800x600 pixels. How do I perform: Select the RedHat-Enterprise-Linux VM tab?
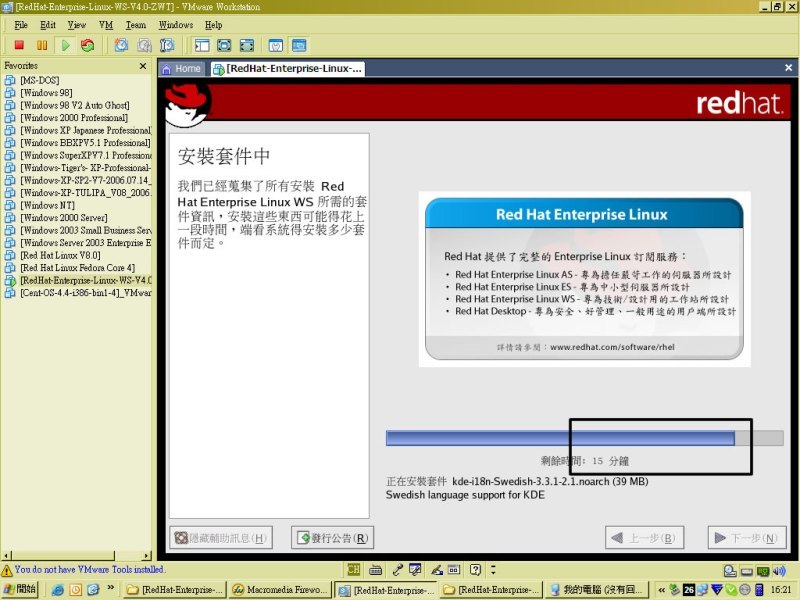(288, 68)
